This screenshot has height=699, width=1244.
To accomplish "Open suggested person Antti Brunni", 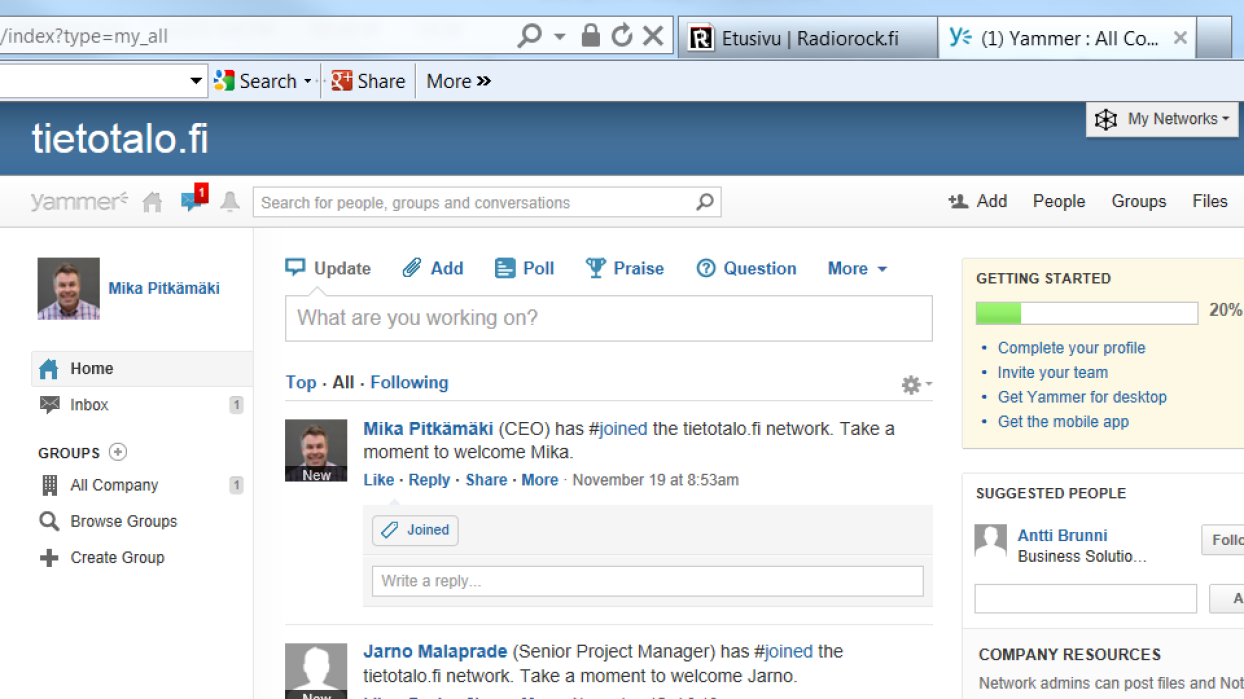I will coord(1062,535).
